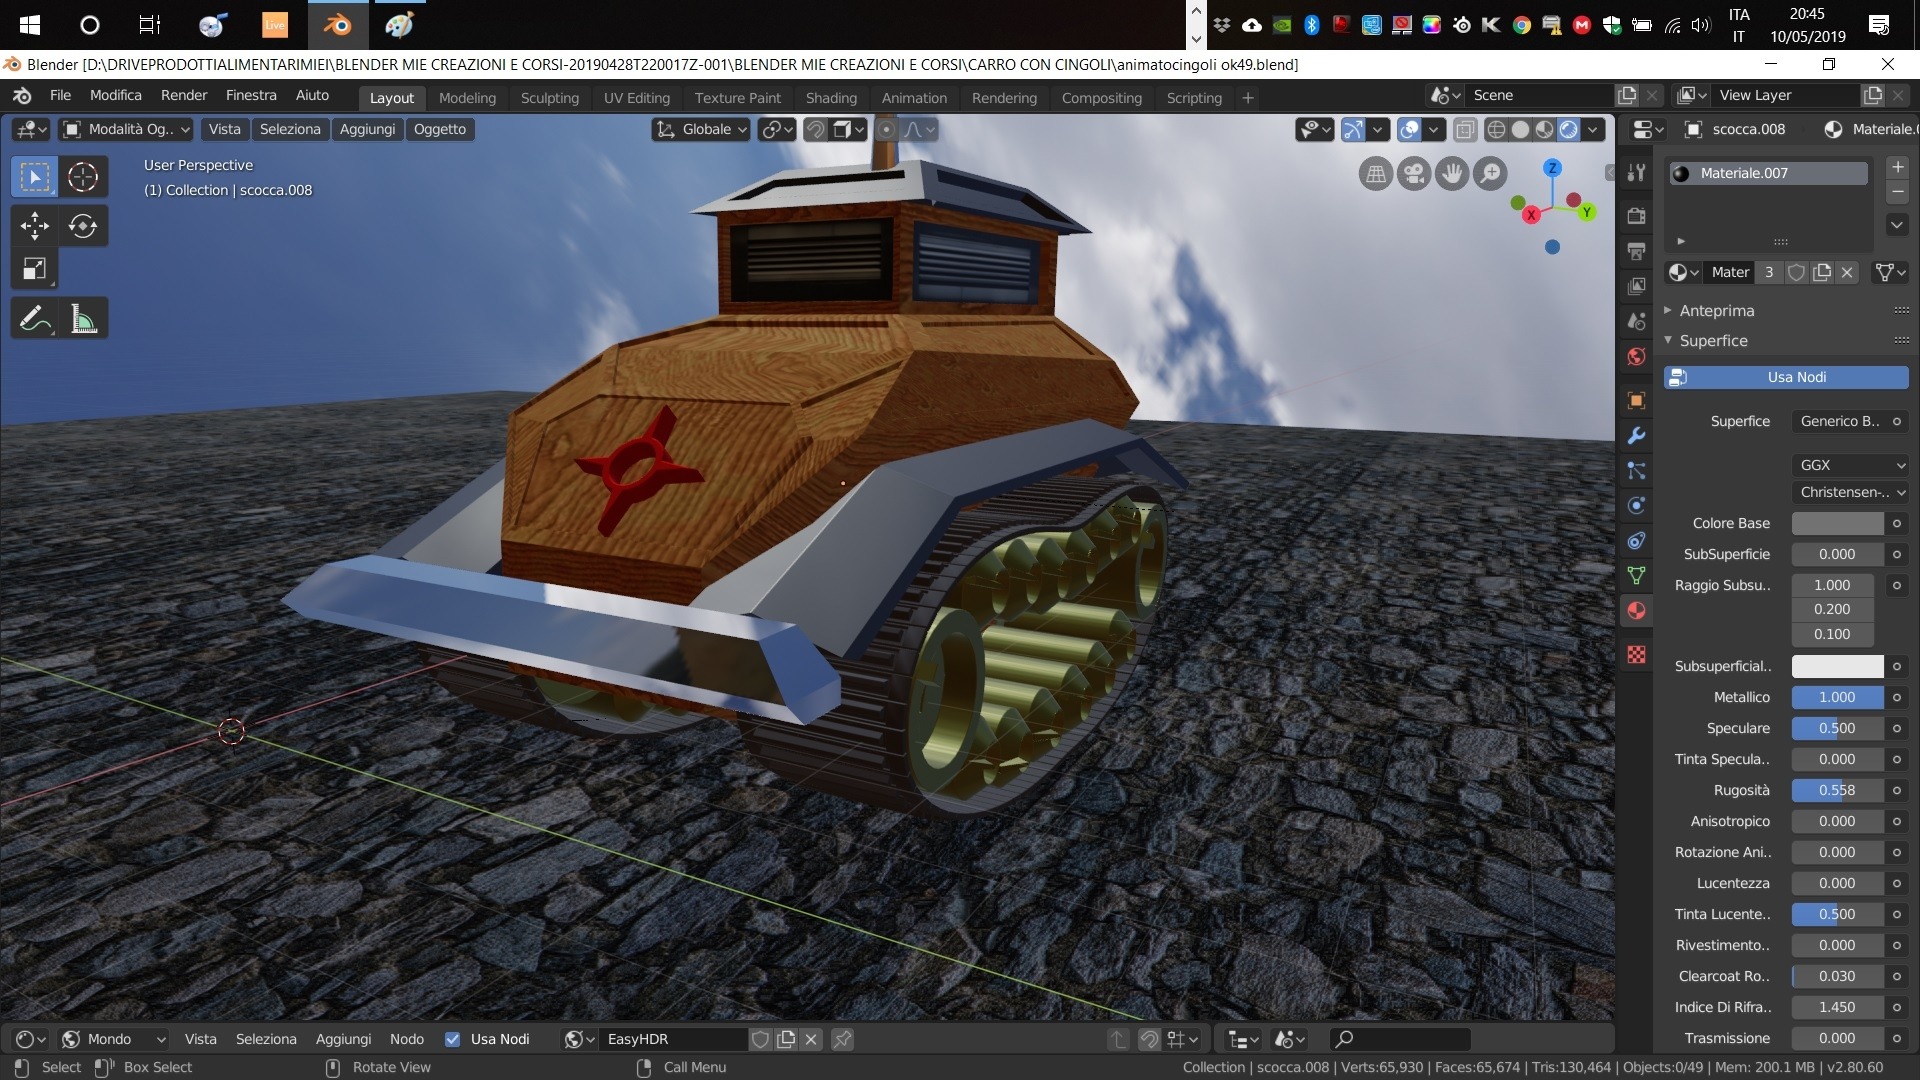Open the Particles properties tab

1637,470
